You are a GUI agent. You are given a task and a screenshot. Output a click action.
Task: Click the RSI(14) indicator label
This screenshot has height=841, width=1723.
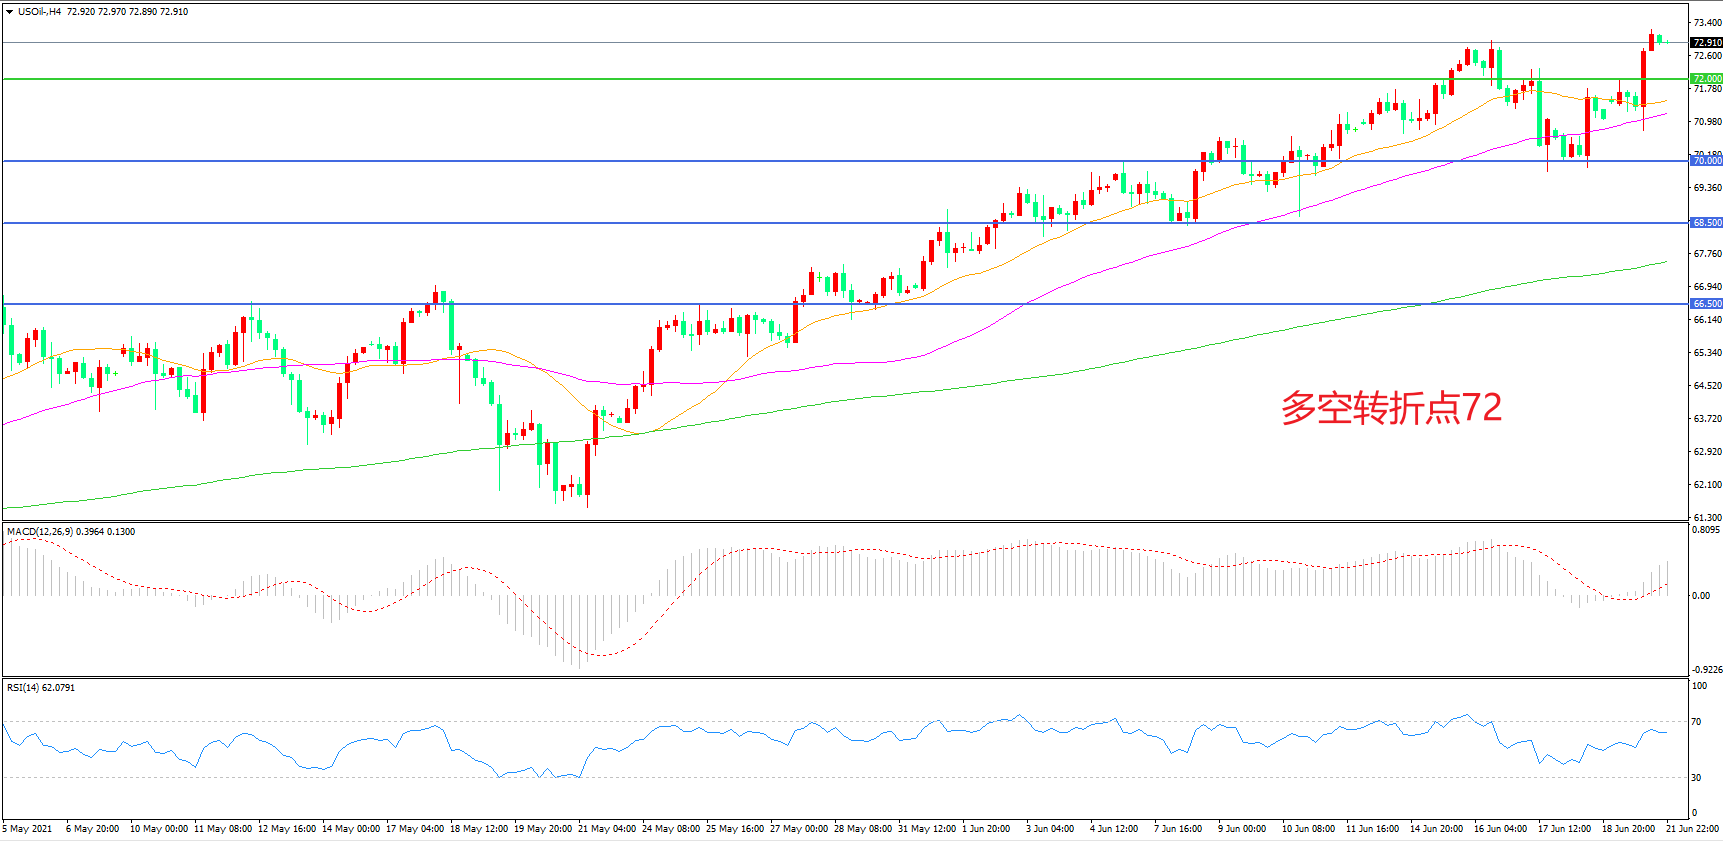23,688
